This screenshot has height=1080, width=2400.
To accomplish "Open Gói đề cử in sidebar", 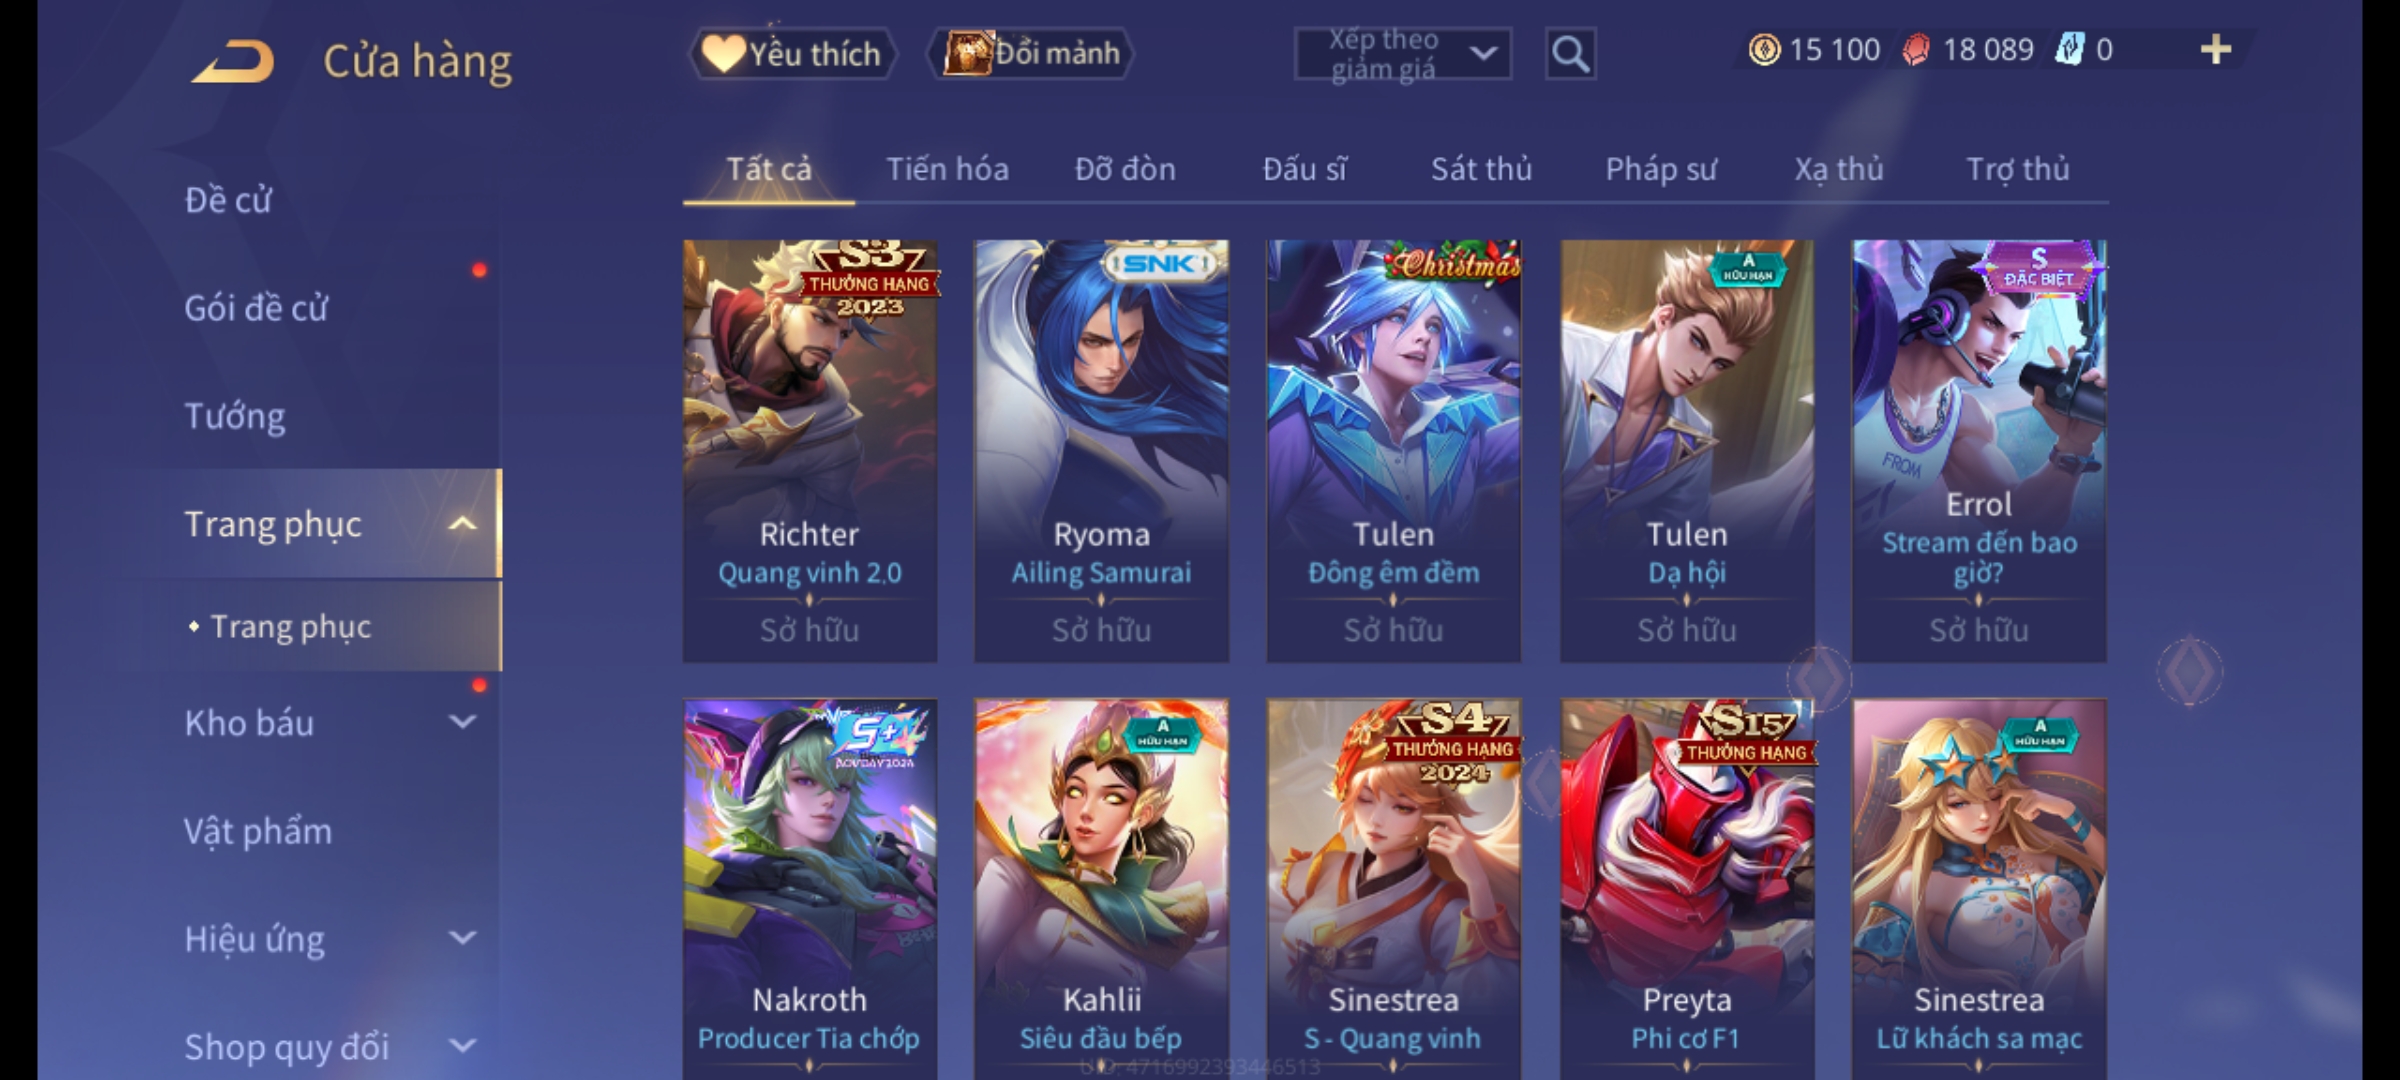I will pyautogui.click(x=256, y=307).
